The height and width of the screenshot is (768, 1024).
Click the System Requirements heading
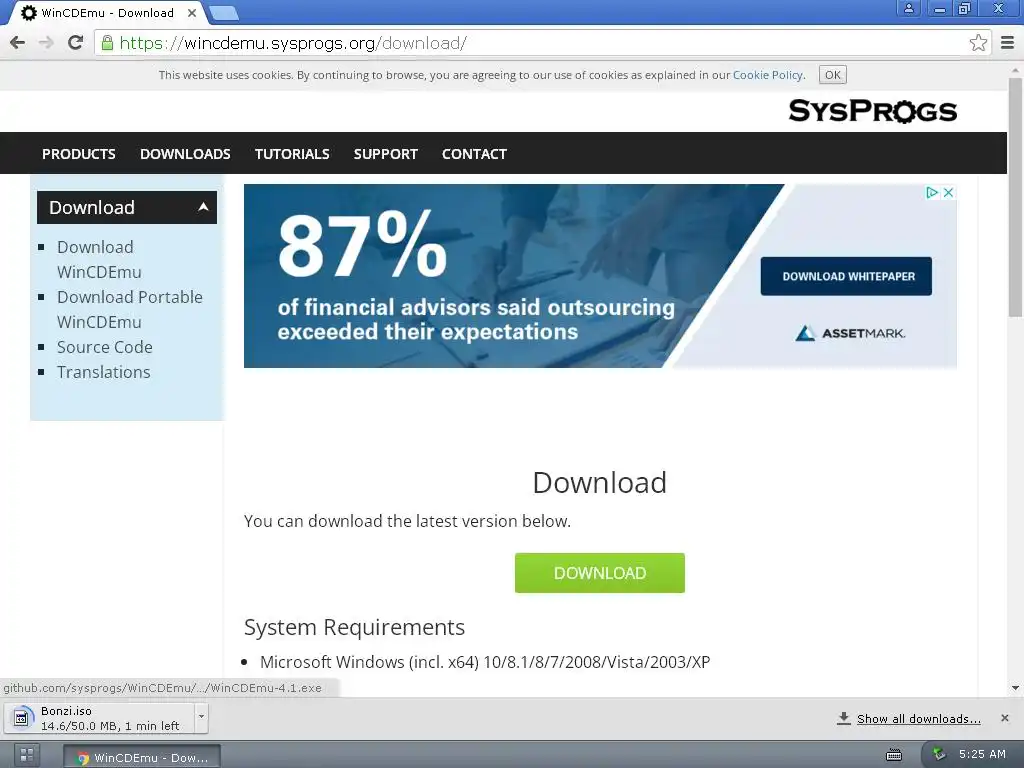coord(354,627)
